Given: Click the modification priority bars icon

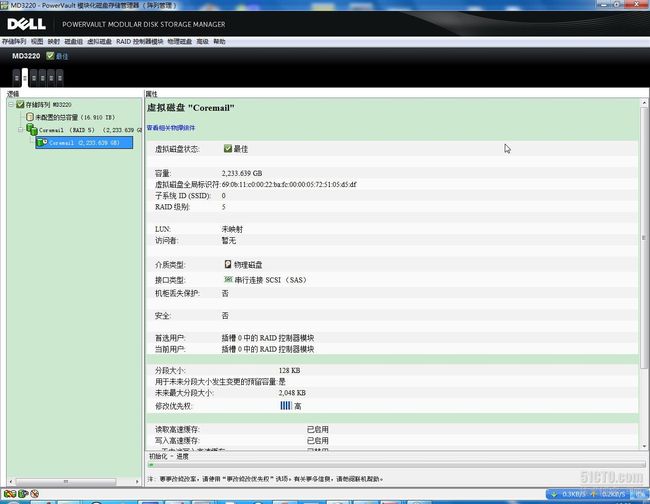Looking at the screenshot, I should pos(286,405).
